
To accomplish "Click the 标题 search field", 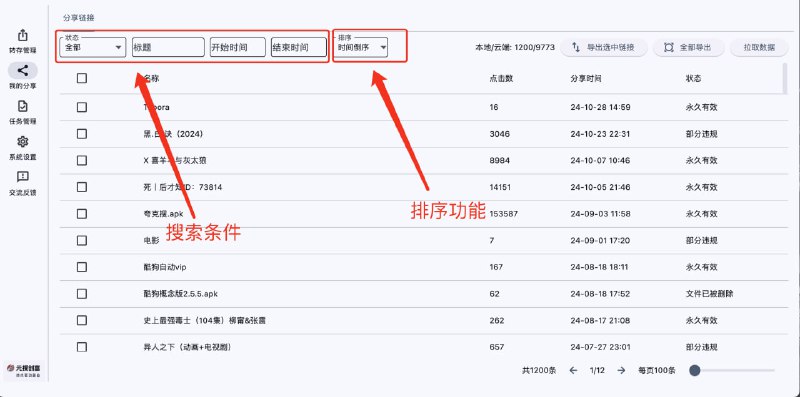I will pos(168,47).
